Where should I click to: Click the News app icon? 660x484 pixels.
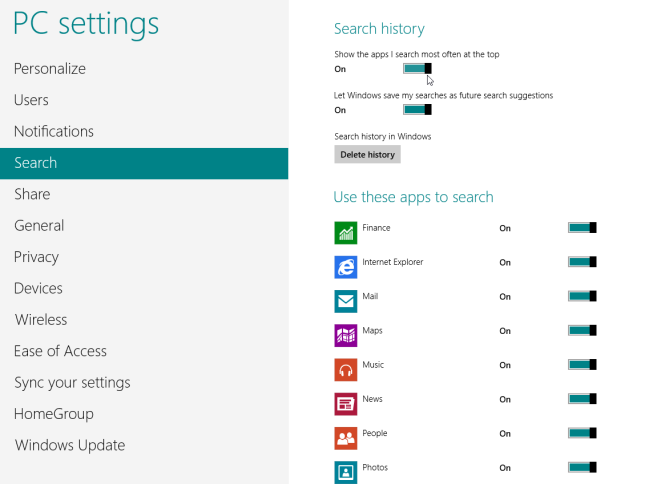point(346,404)
